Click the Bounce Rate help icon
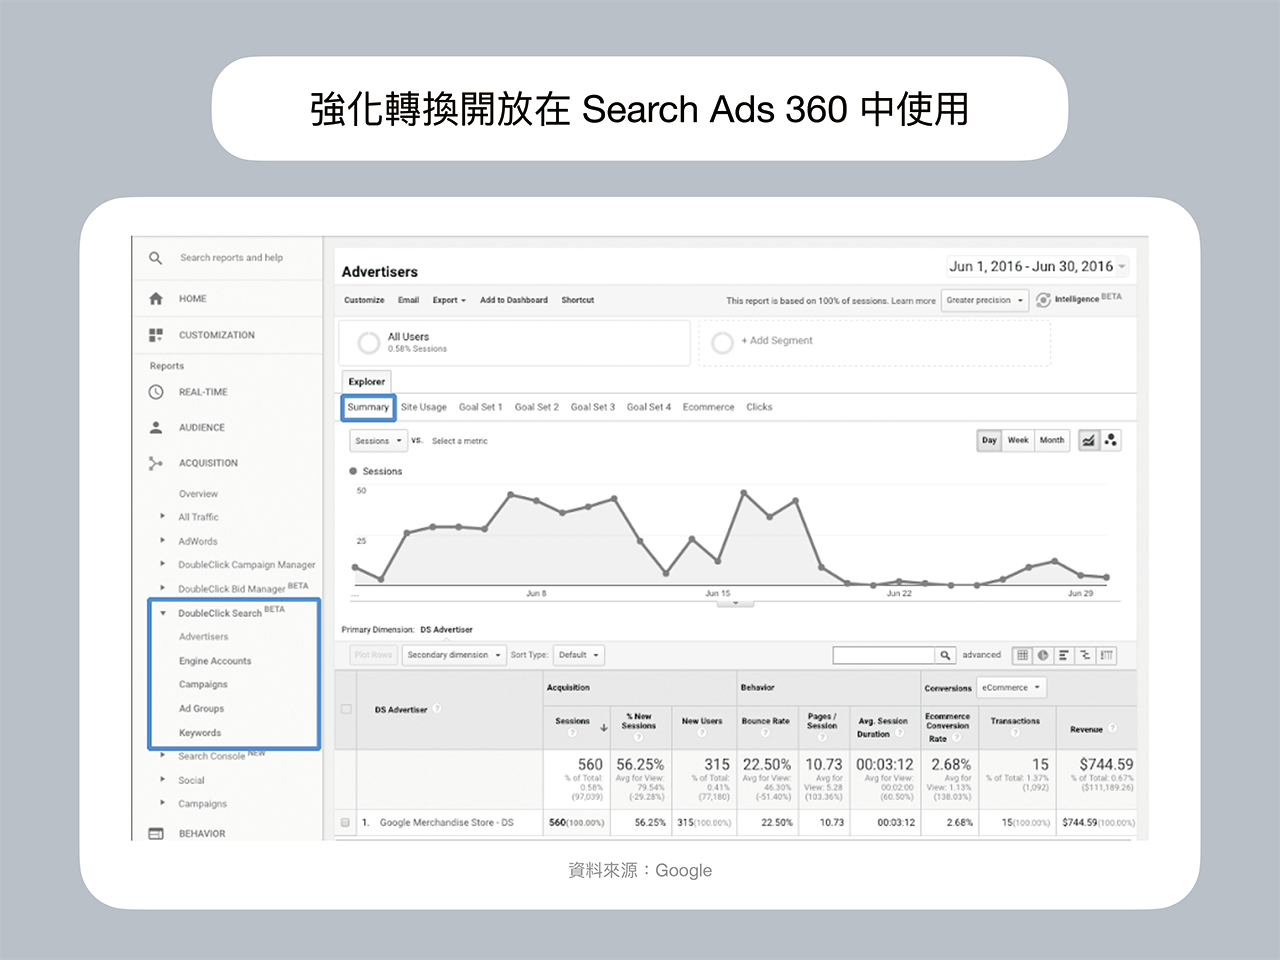1280x960 pixels. (x=765, y=733)
